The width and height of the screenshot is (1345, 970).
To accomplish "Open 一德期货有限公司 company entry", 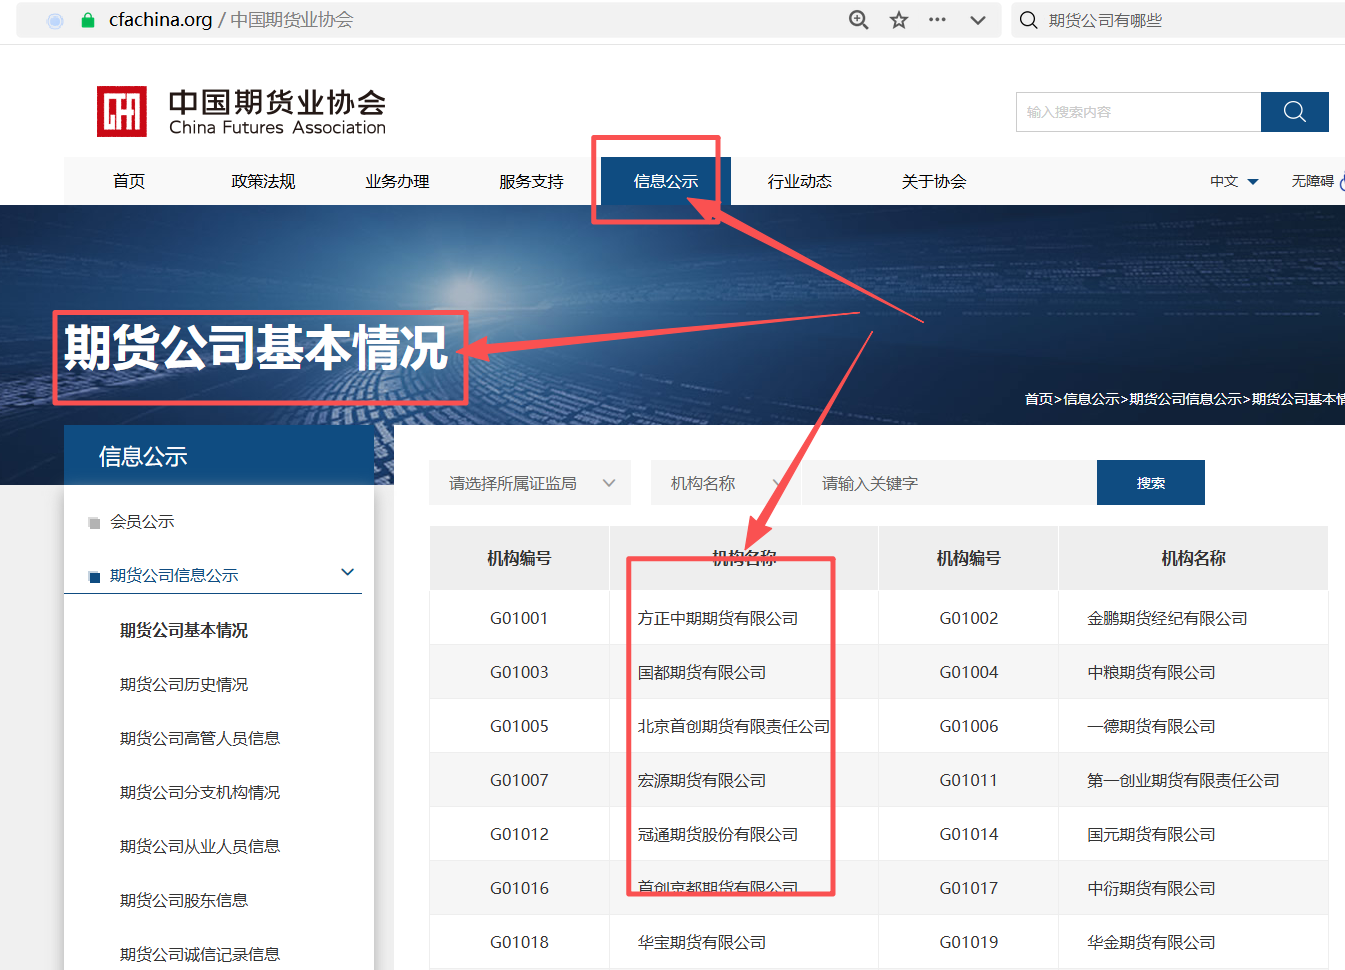I will (x=1151, y=726).
